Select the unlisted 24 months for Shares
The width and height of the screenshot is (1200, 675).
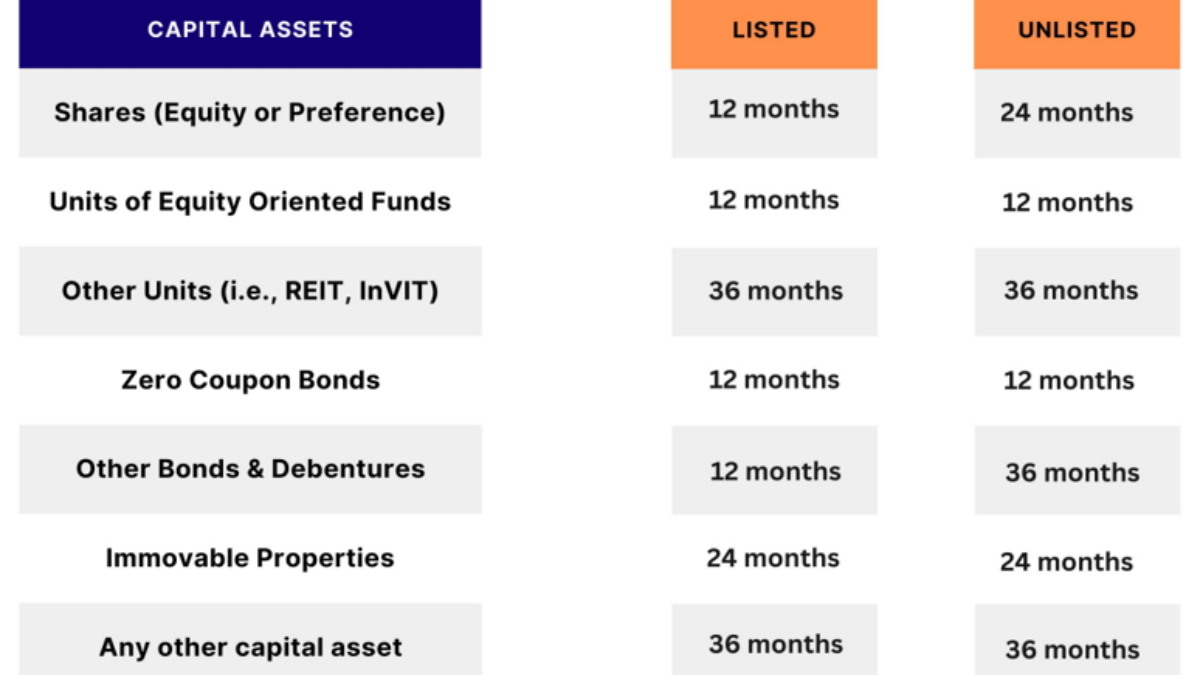pos(1066,112)
